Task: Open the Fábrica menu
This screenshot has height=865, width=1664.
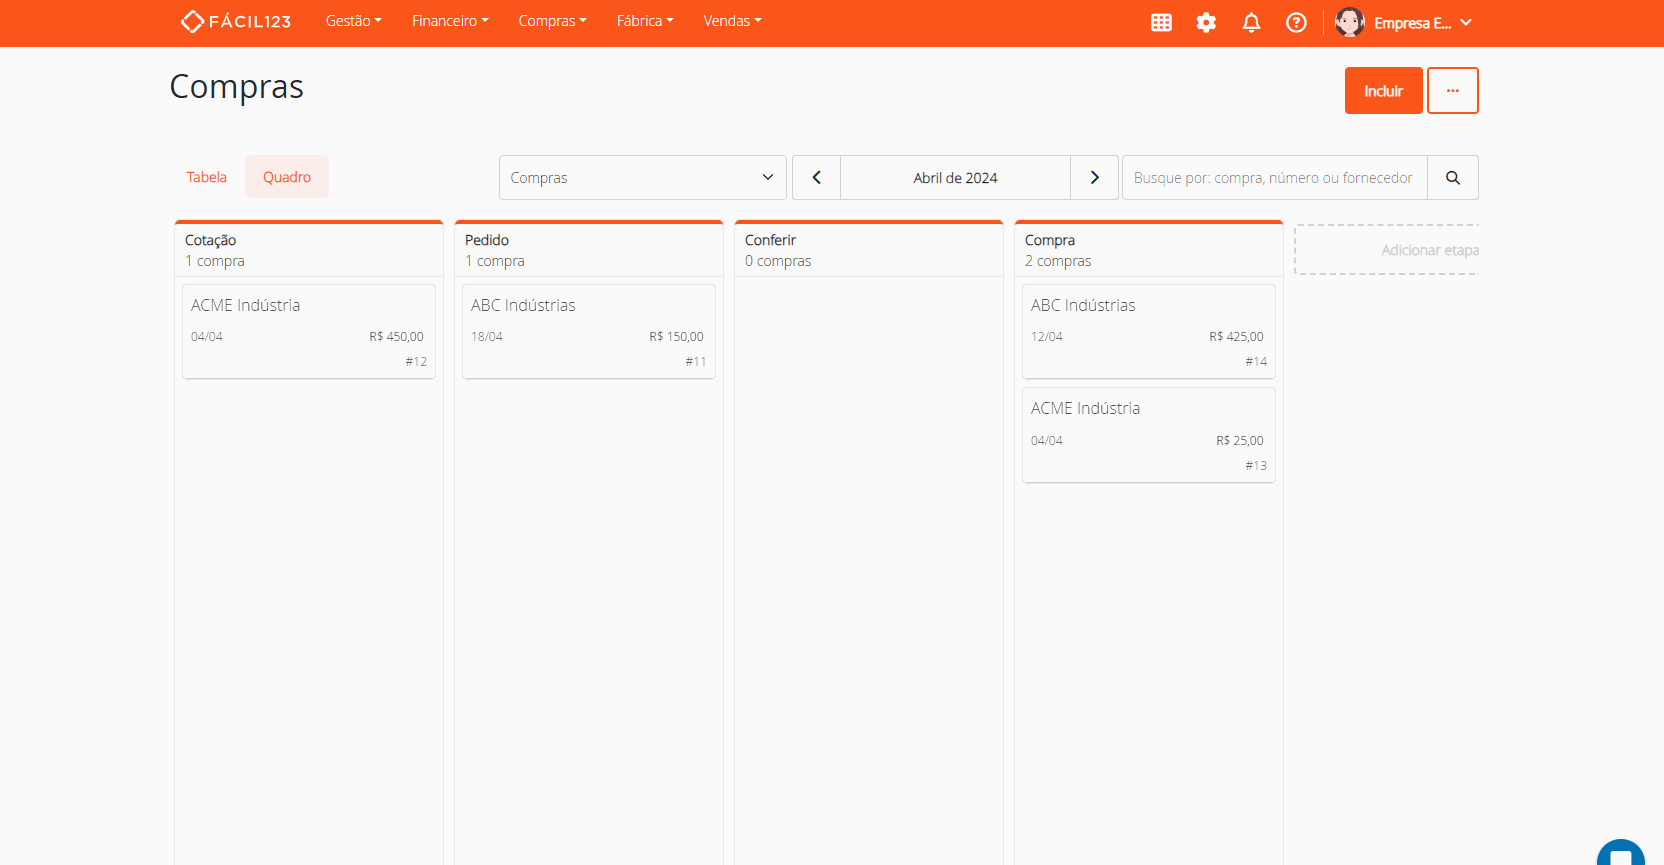Action: pos(645,21)
